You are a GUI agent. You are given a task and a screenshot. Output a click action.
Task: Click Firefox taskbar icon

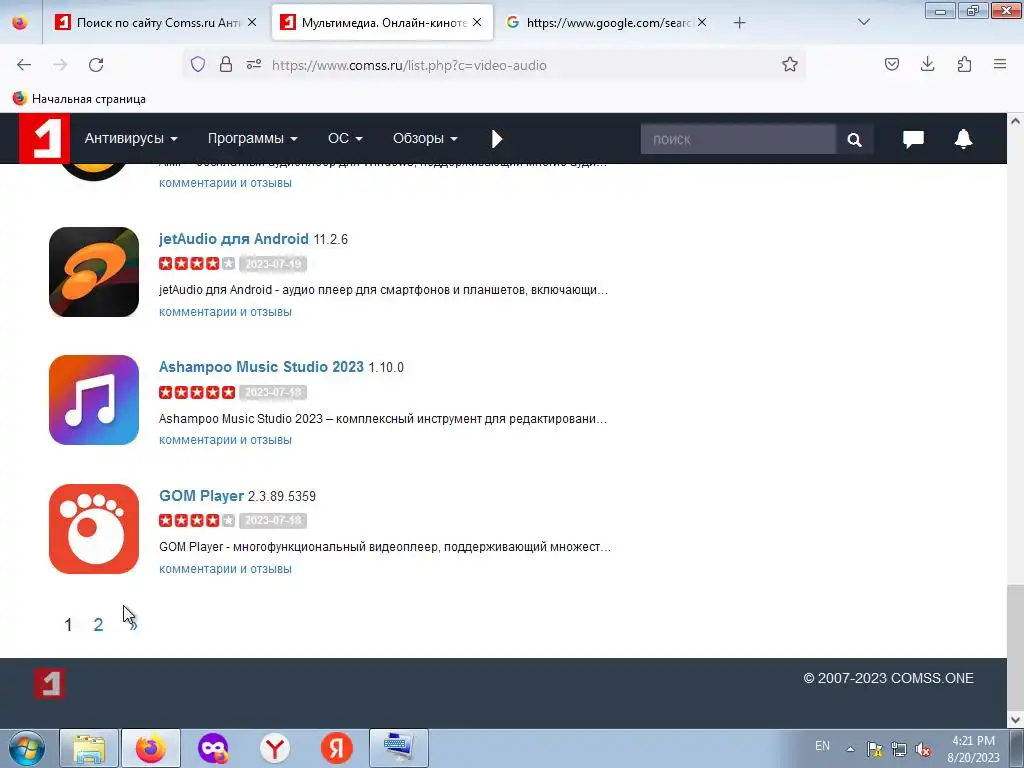[x=151, y=748]
